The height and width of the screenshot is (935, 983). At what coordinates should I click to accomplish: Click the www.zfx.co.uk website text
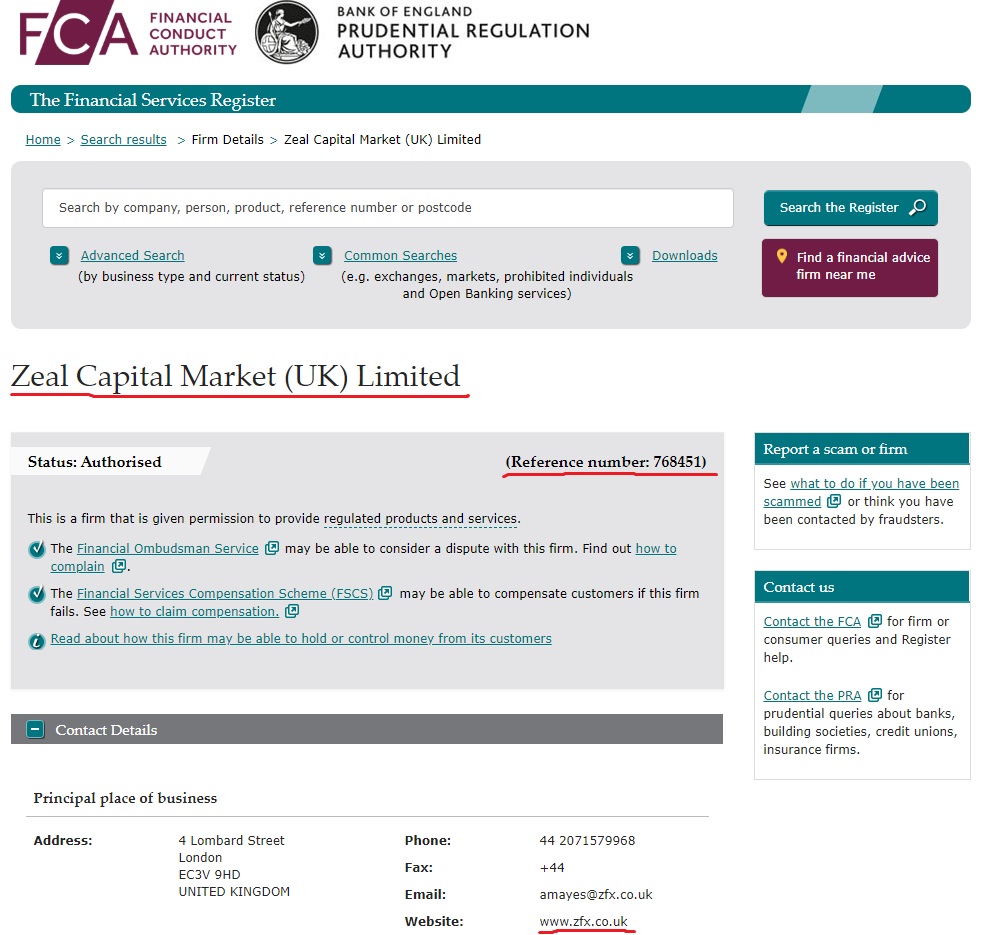[583, 921]
